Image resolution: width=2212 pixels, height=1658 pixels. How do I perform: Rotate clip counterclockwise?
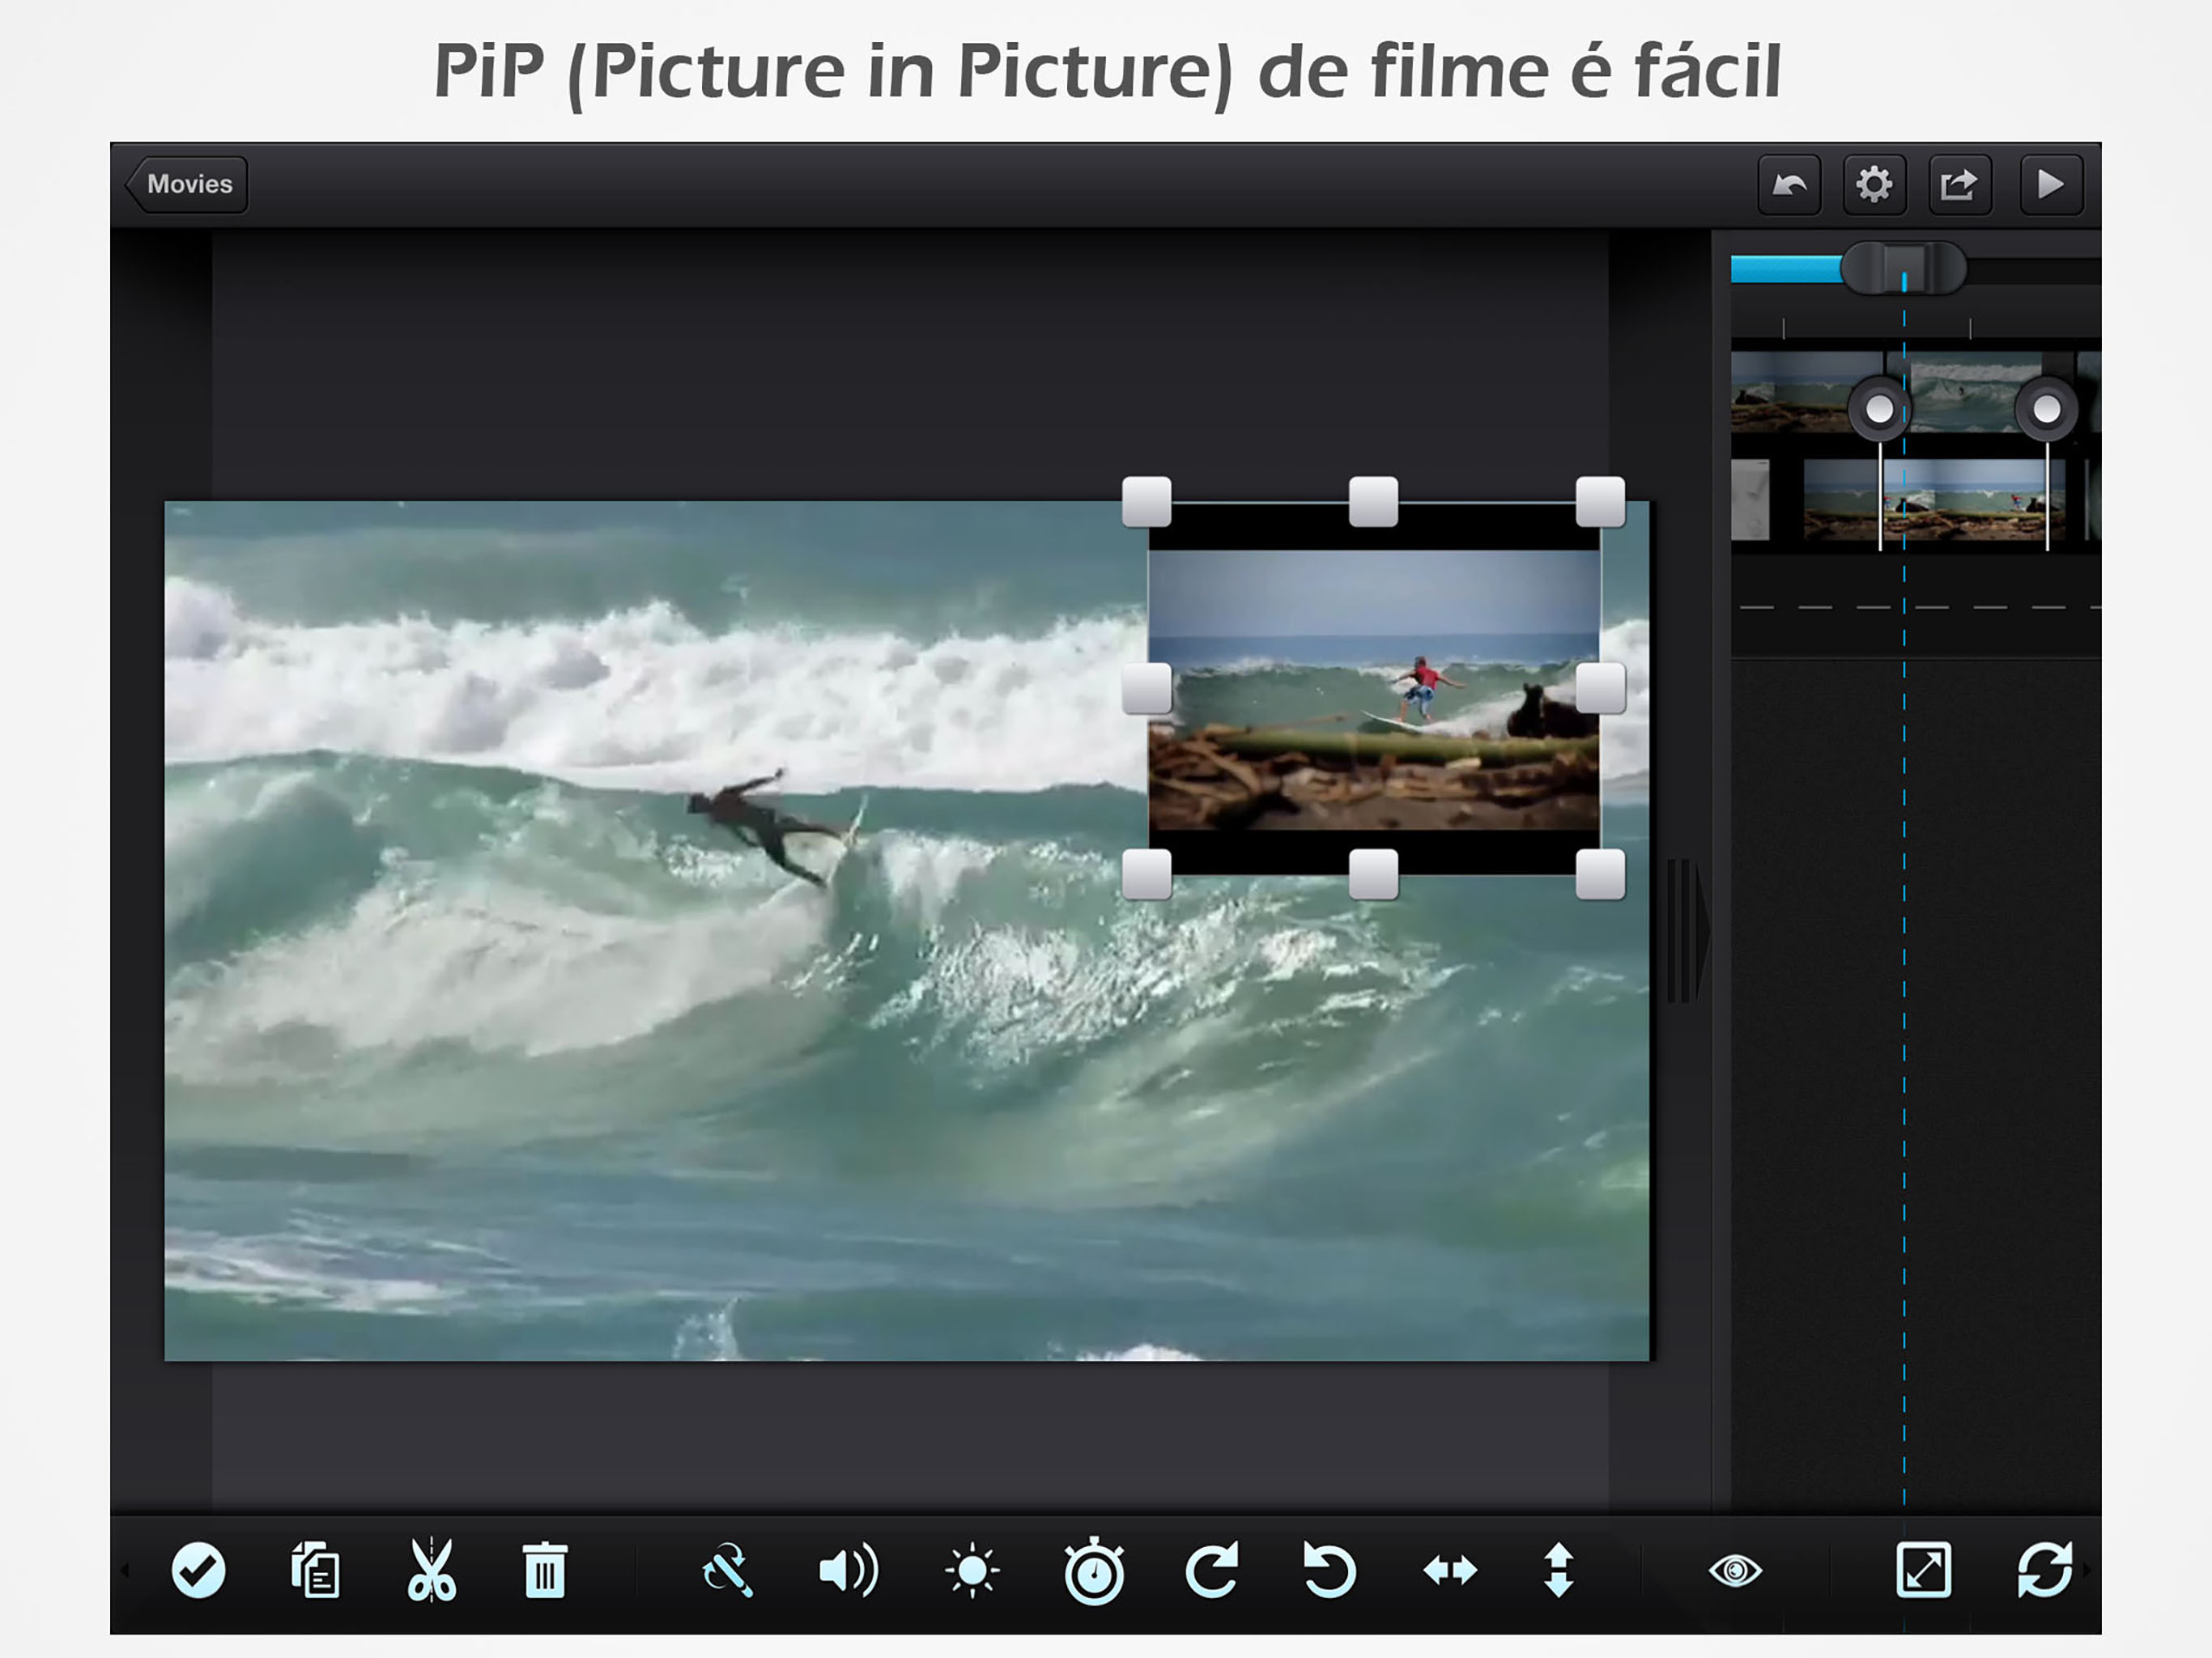pos(1330,1571)
